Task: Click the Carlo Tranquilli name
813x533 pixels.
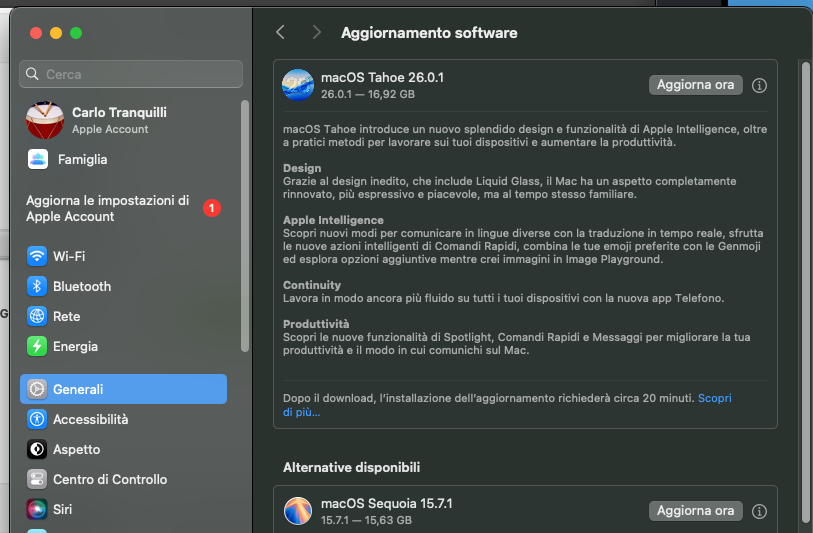Action: (119, 113)
